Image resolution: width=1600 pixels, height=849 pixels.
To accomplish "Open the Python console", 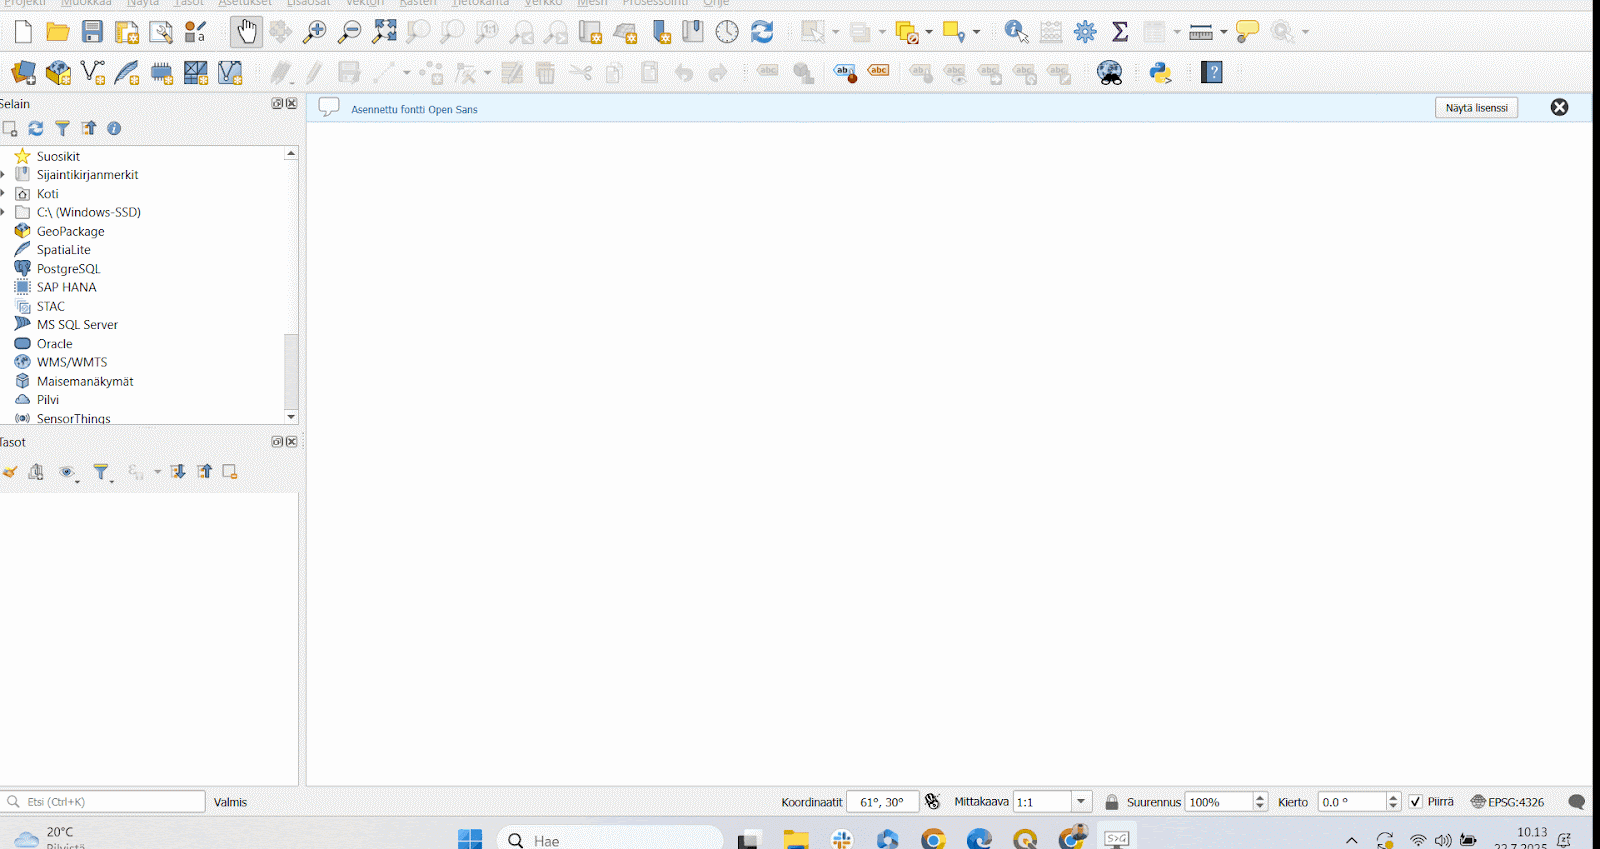I will point(1160,73).
